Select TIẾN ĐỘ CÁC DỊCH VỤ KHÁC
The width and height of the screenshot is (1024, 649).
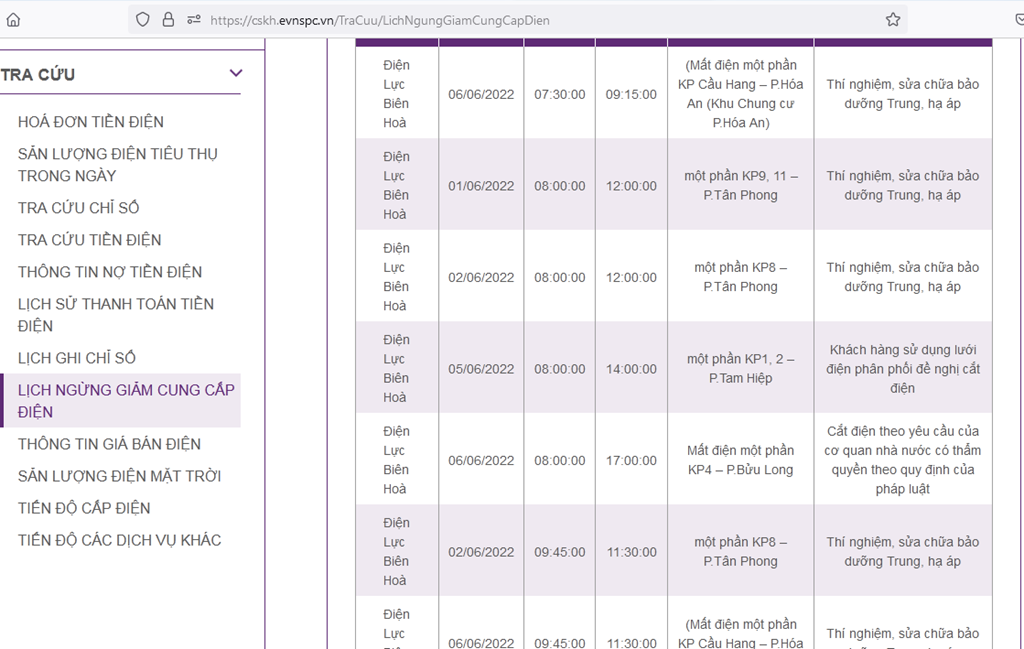click(x=120, y=540)
